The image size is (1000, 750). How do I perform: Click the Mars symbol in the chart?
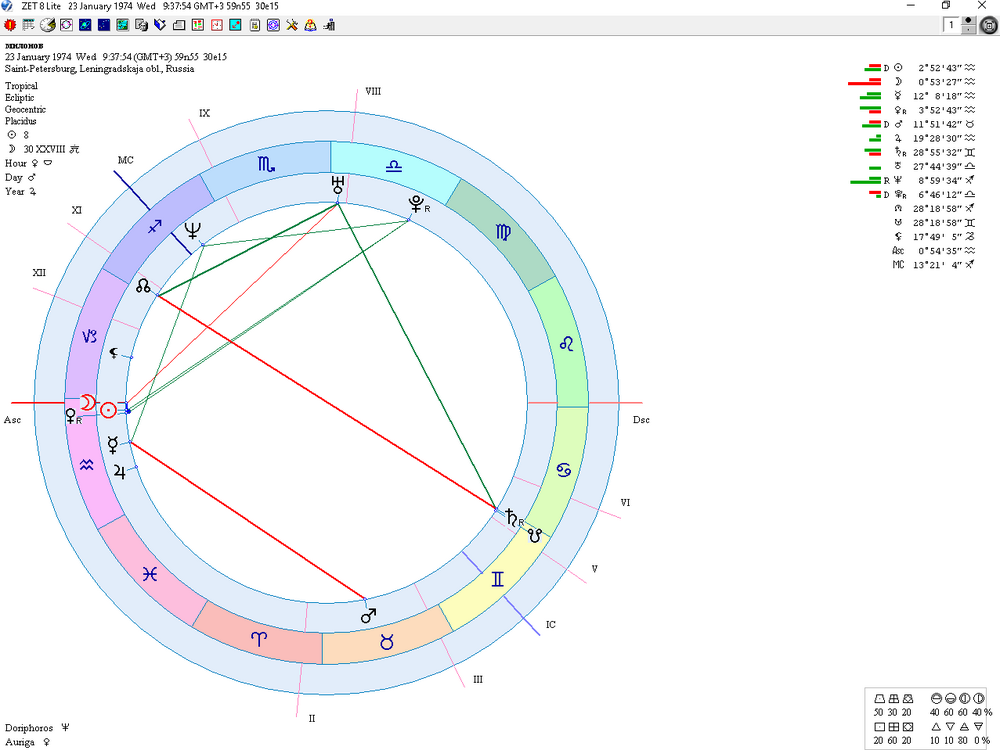coord(369,615)
